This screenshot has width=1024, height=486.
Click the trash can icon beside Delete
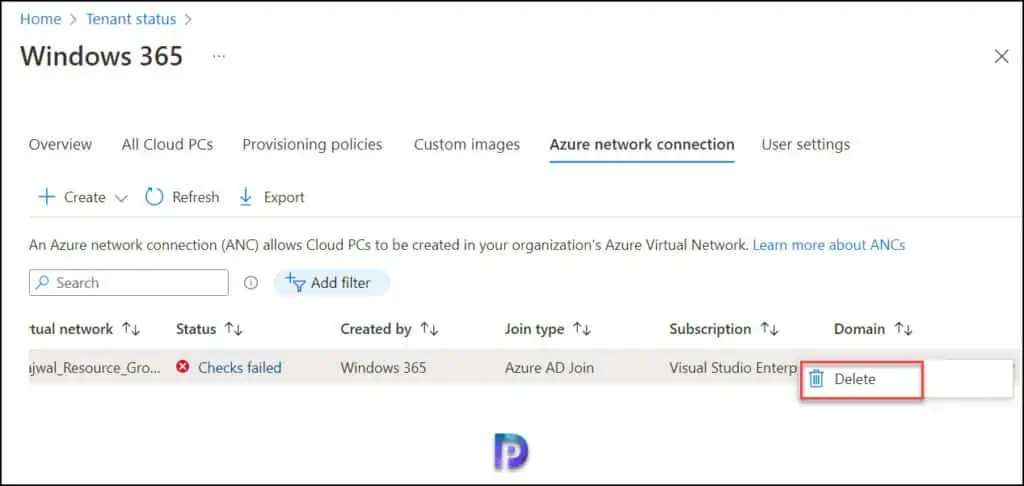coord(816,379)
